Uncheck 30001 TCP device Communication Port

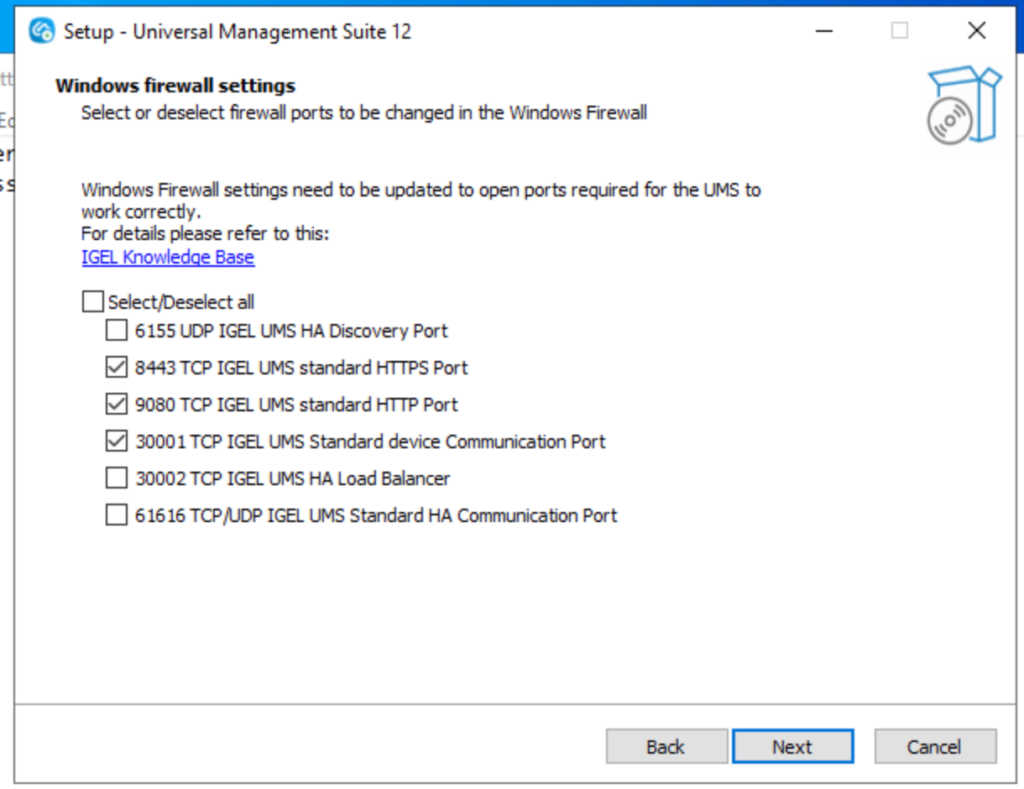click(x=117, y=441)
